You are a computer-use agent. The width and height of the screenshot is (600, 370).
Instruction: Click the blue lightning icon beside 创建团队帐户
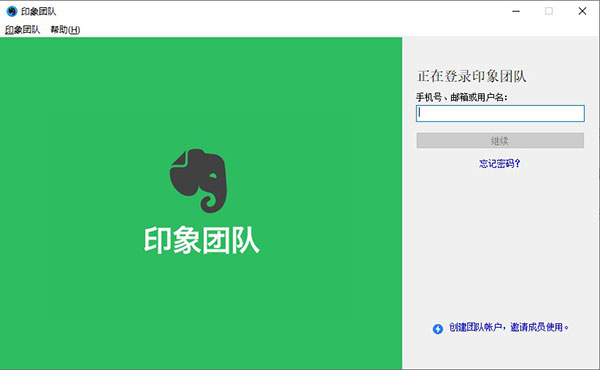438,329
